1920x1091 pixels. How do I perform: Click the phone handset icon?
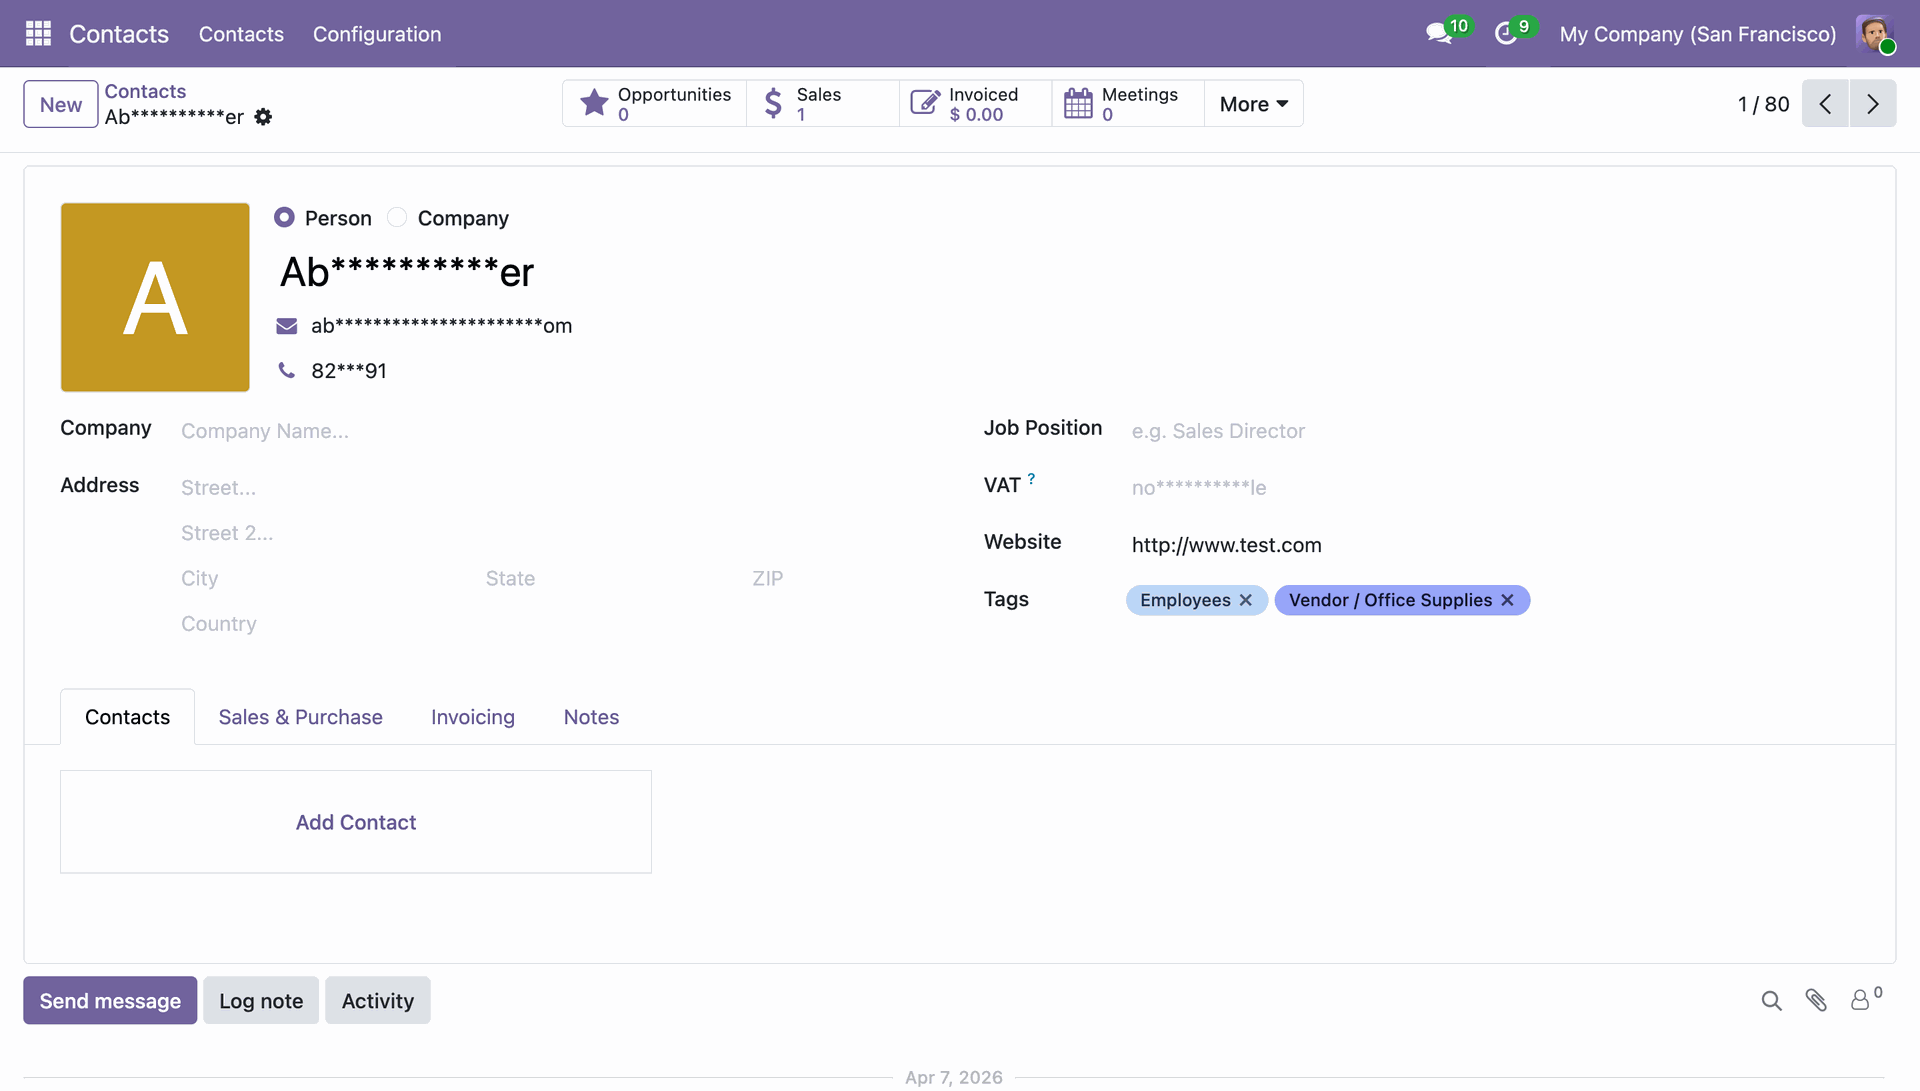click(287, 371)
